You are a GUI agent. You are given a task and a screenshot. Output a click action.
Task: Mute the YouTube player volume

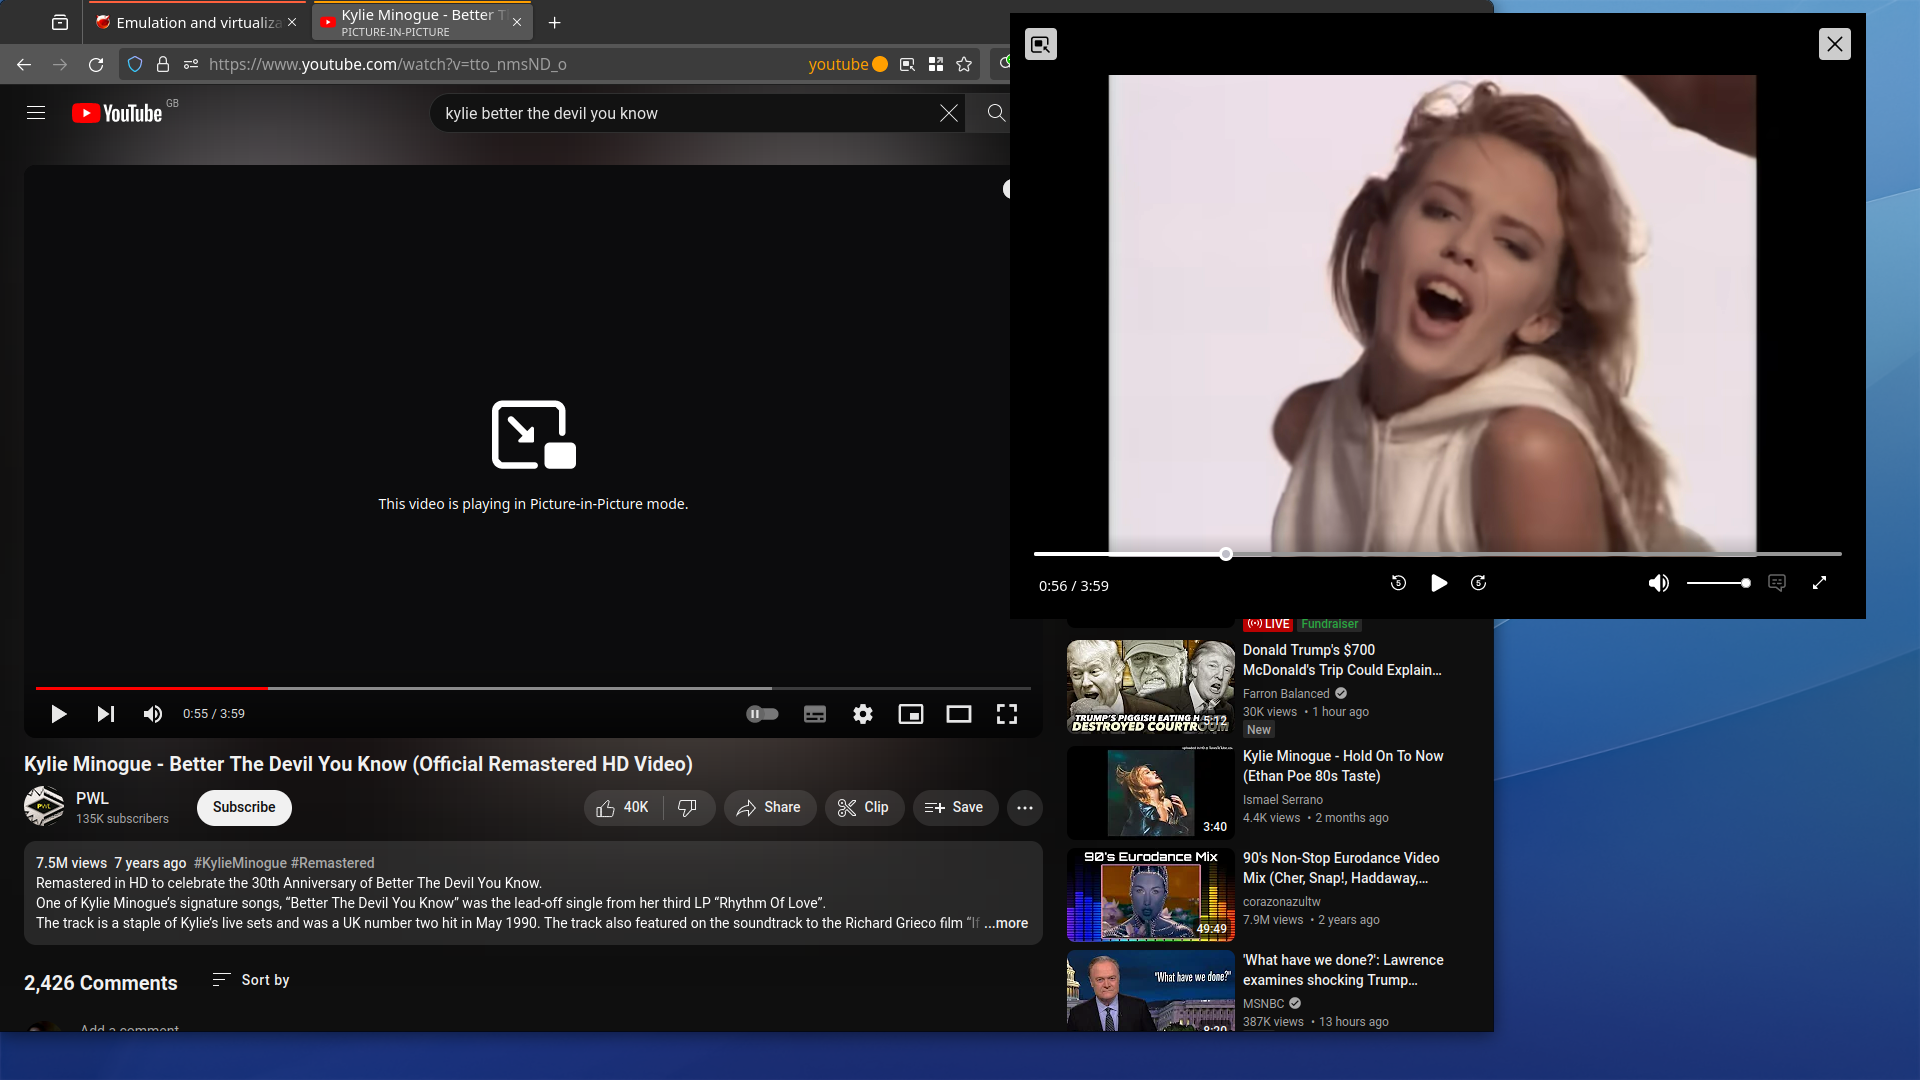coord(153,714)
